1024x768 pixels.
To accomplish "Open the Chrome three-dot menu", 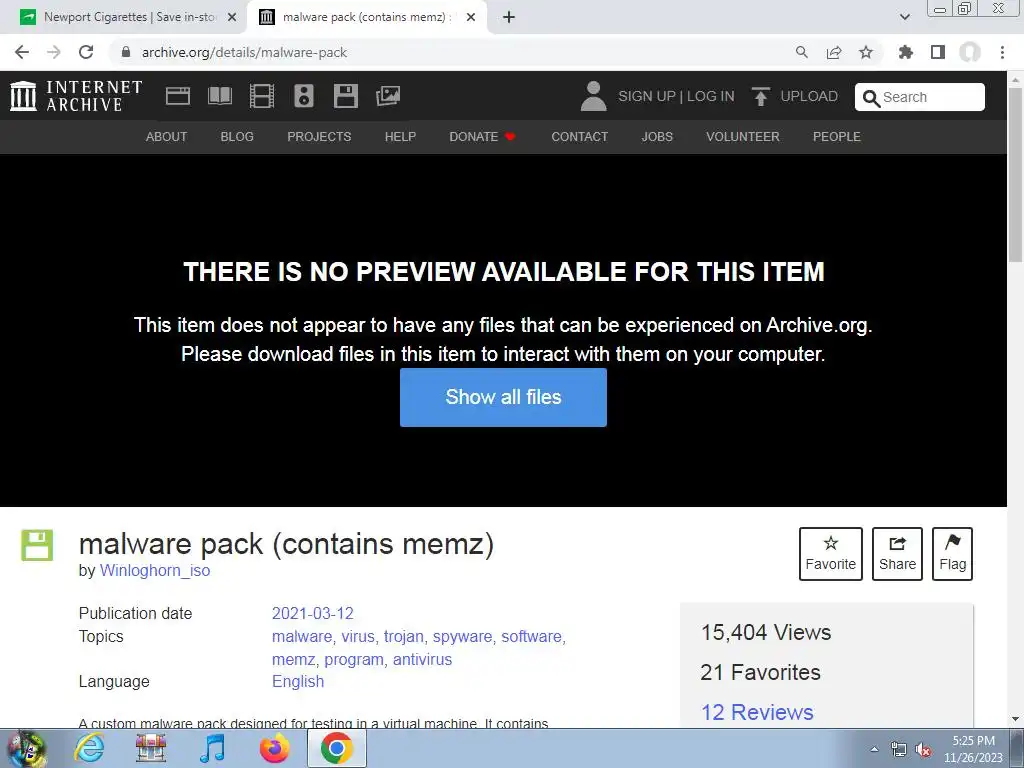I will [x=1002, y=52].
